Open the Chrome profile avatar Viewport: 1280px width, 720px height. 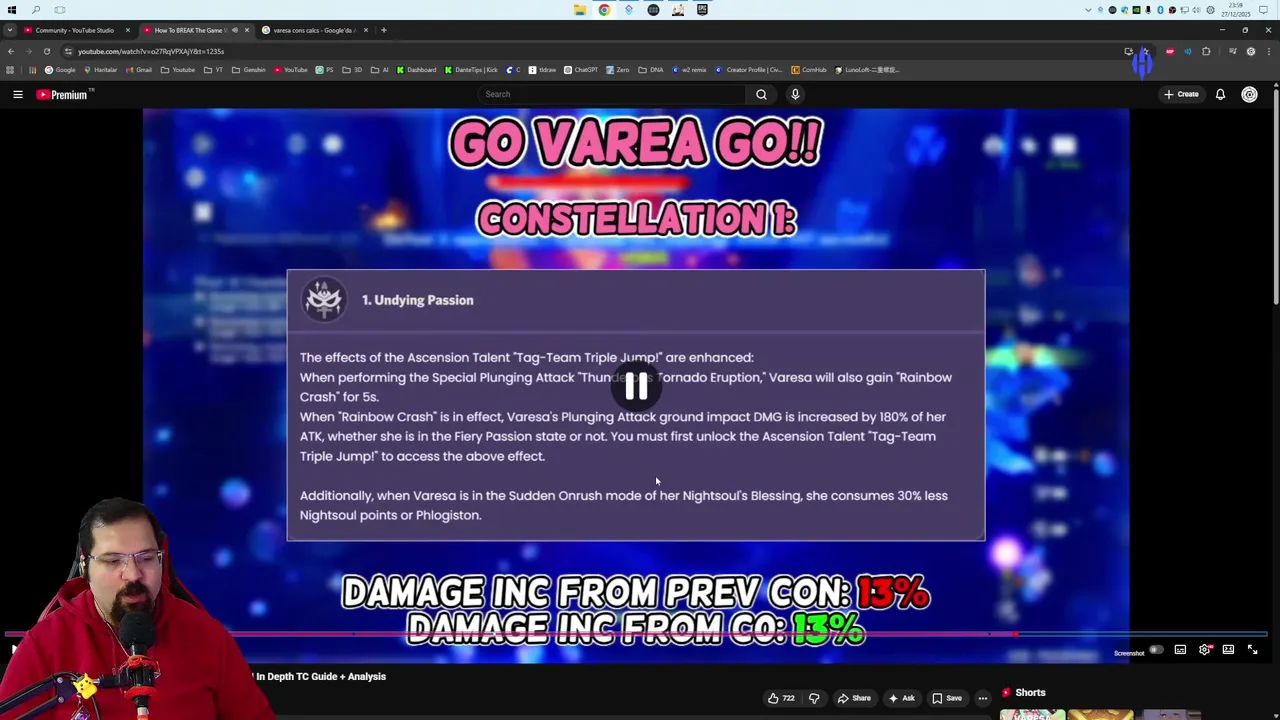(x=1250, y=51)
